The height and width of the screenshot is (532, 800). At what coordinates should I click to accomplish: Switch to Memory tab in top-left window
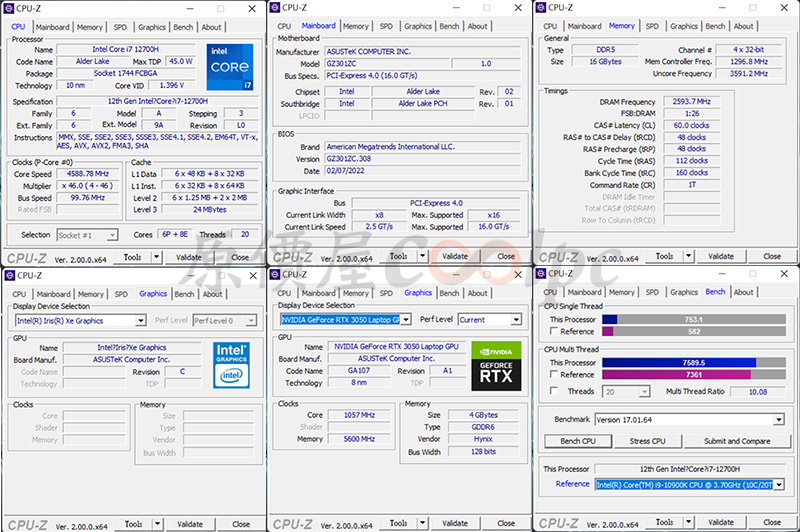[x=90, y=27]
